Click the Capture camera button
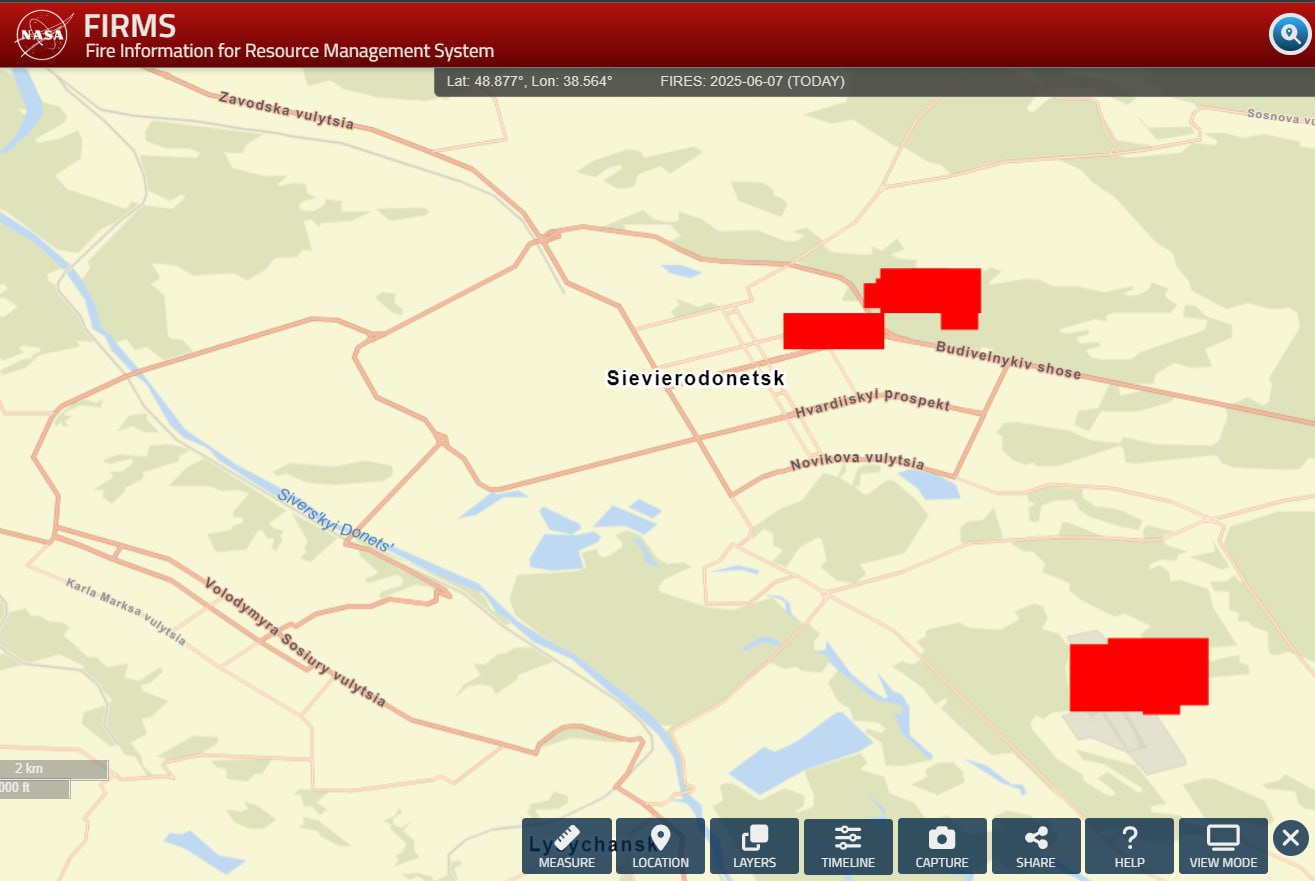This screenshot has height=881, width=1315. [942, 846]
